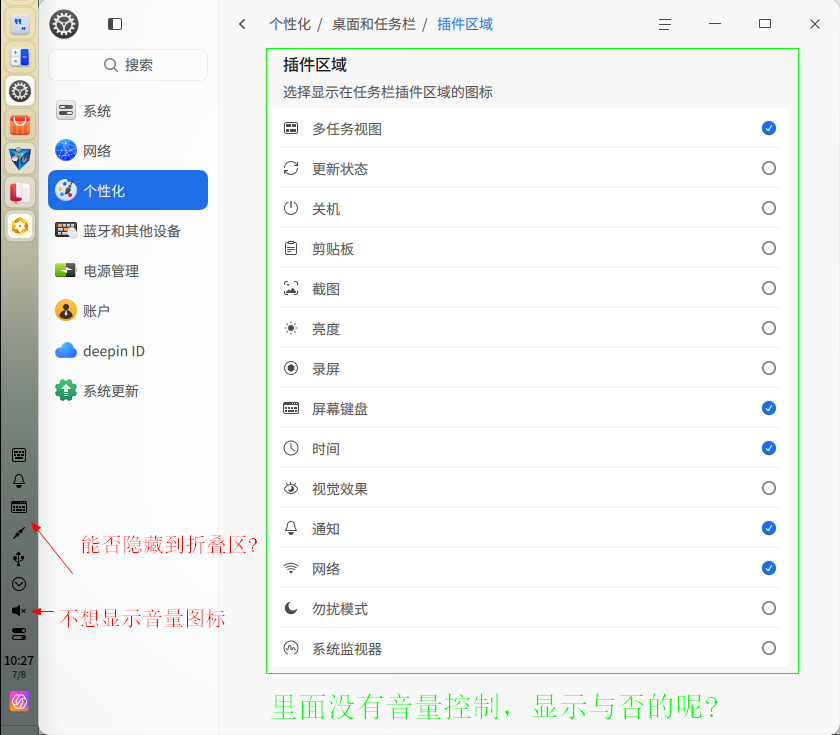Viewport: 840px width, 735px height.
Task: Enable 录屏 plugin checkbox
Action: (769, 368)
